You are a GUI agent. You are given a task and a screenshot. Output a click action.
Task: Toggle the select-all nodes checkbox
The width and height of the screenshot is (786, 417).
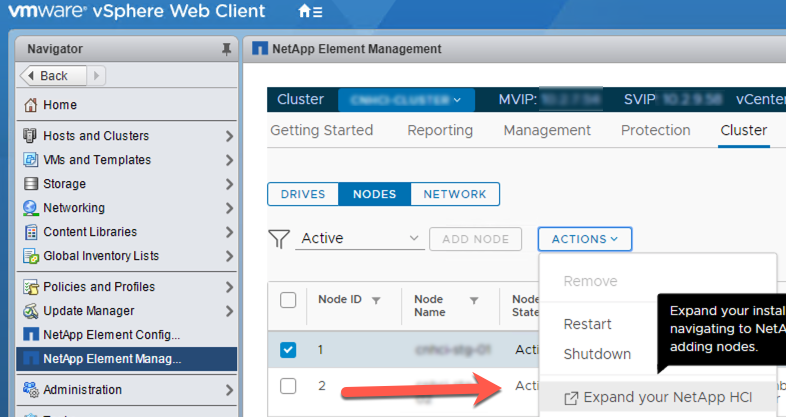tap(288, 300)
